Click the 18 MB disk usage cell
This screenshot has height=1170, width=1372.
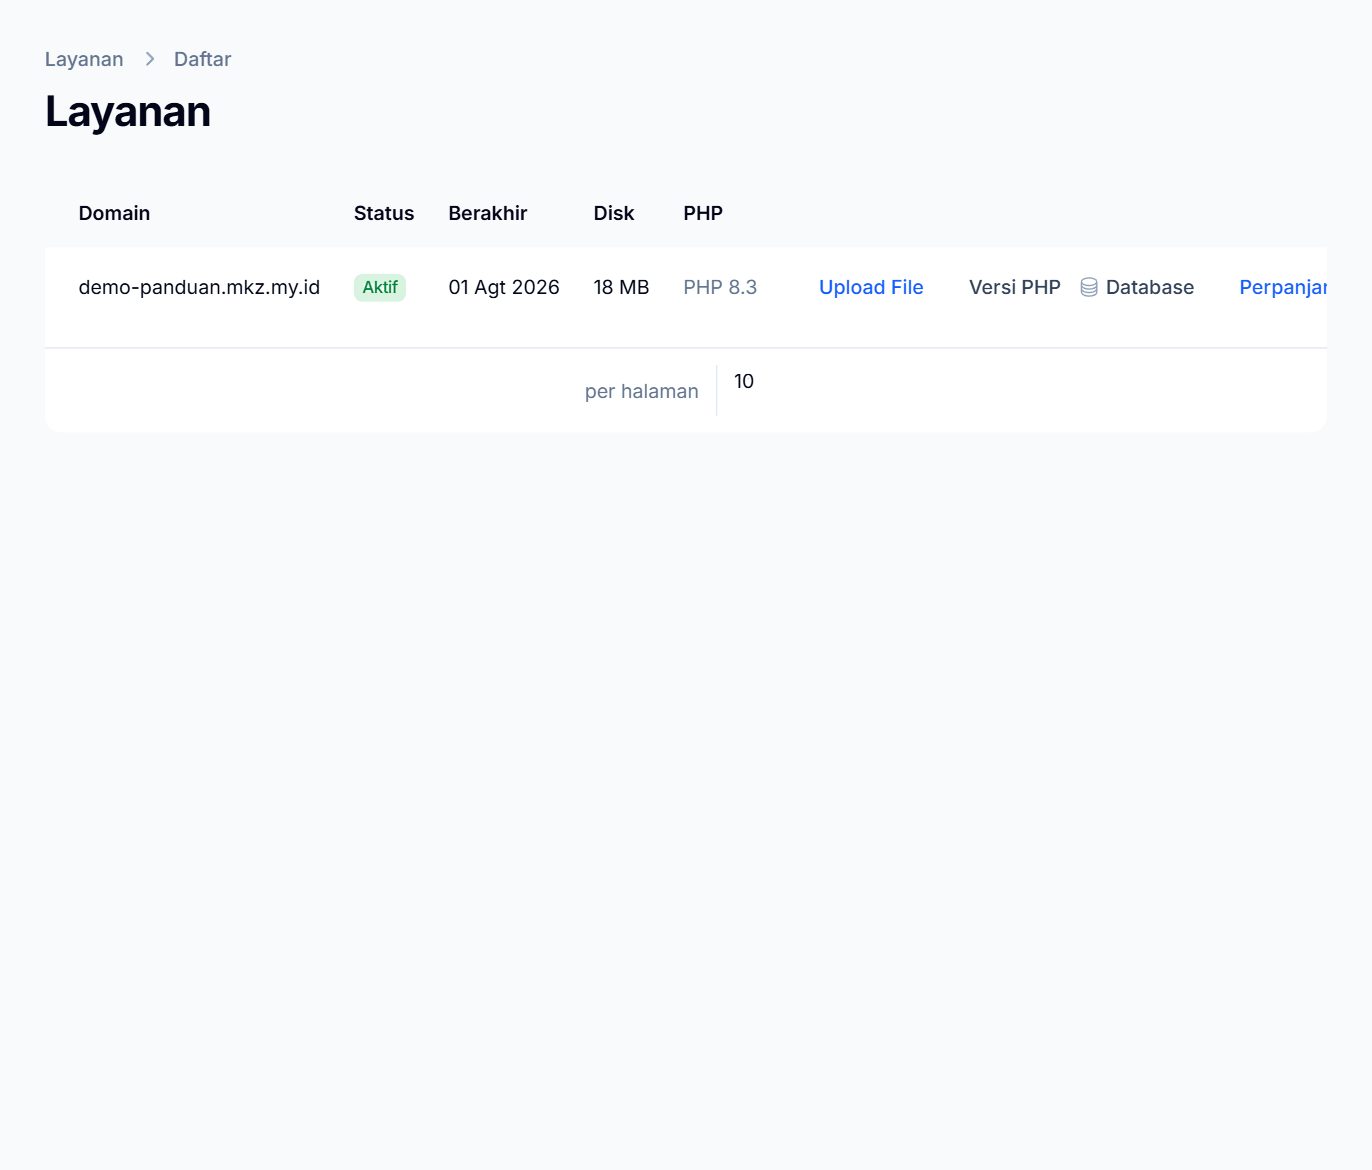621,287
